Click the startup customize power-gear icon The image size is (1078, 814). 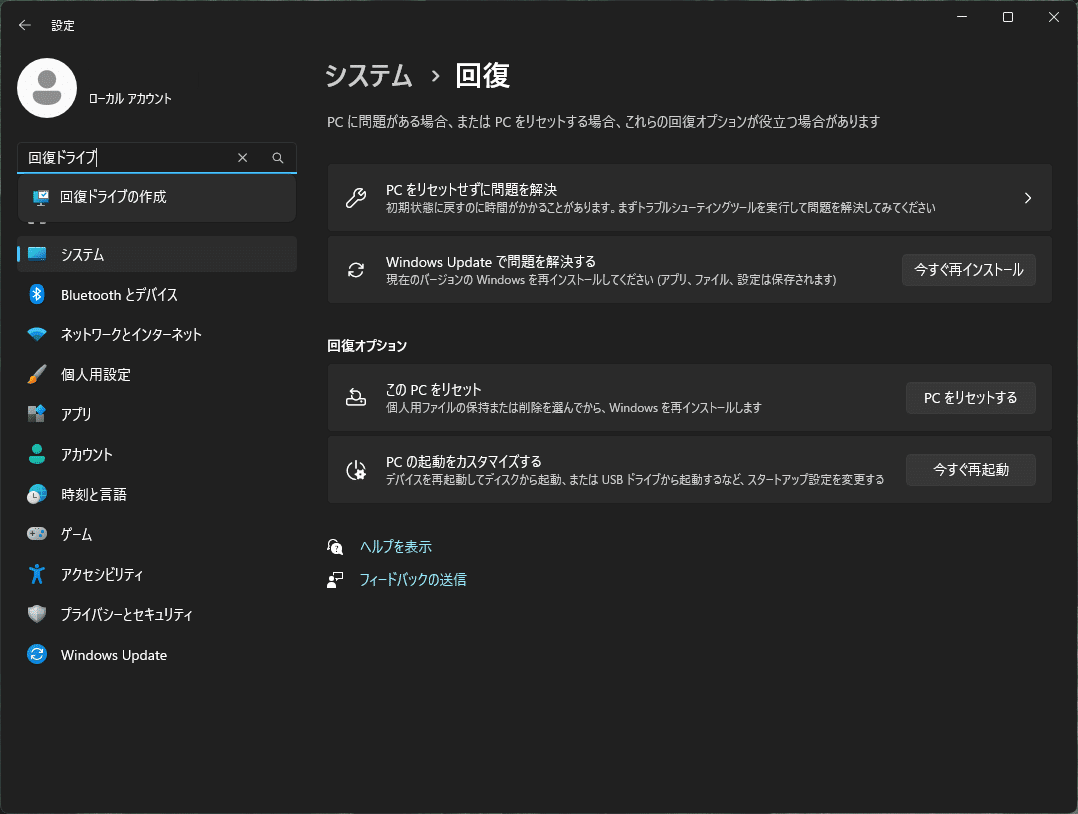tap(355, 470)
